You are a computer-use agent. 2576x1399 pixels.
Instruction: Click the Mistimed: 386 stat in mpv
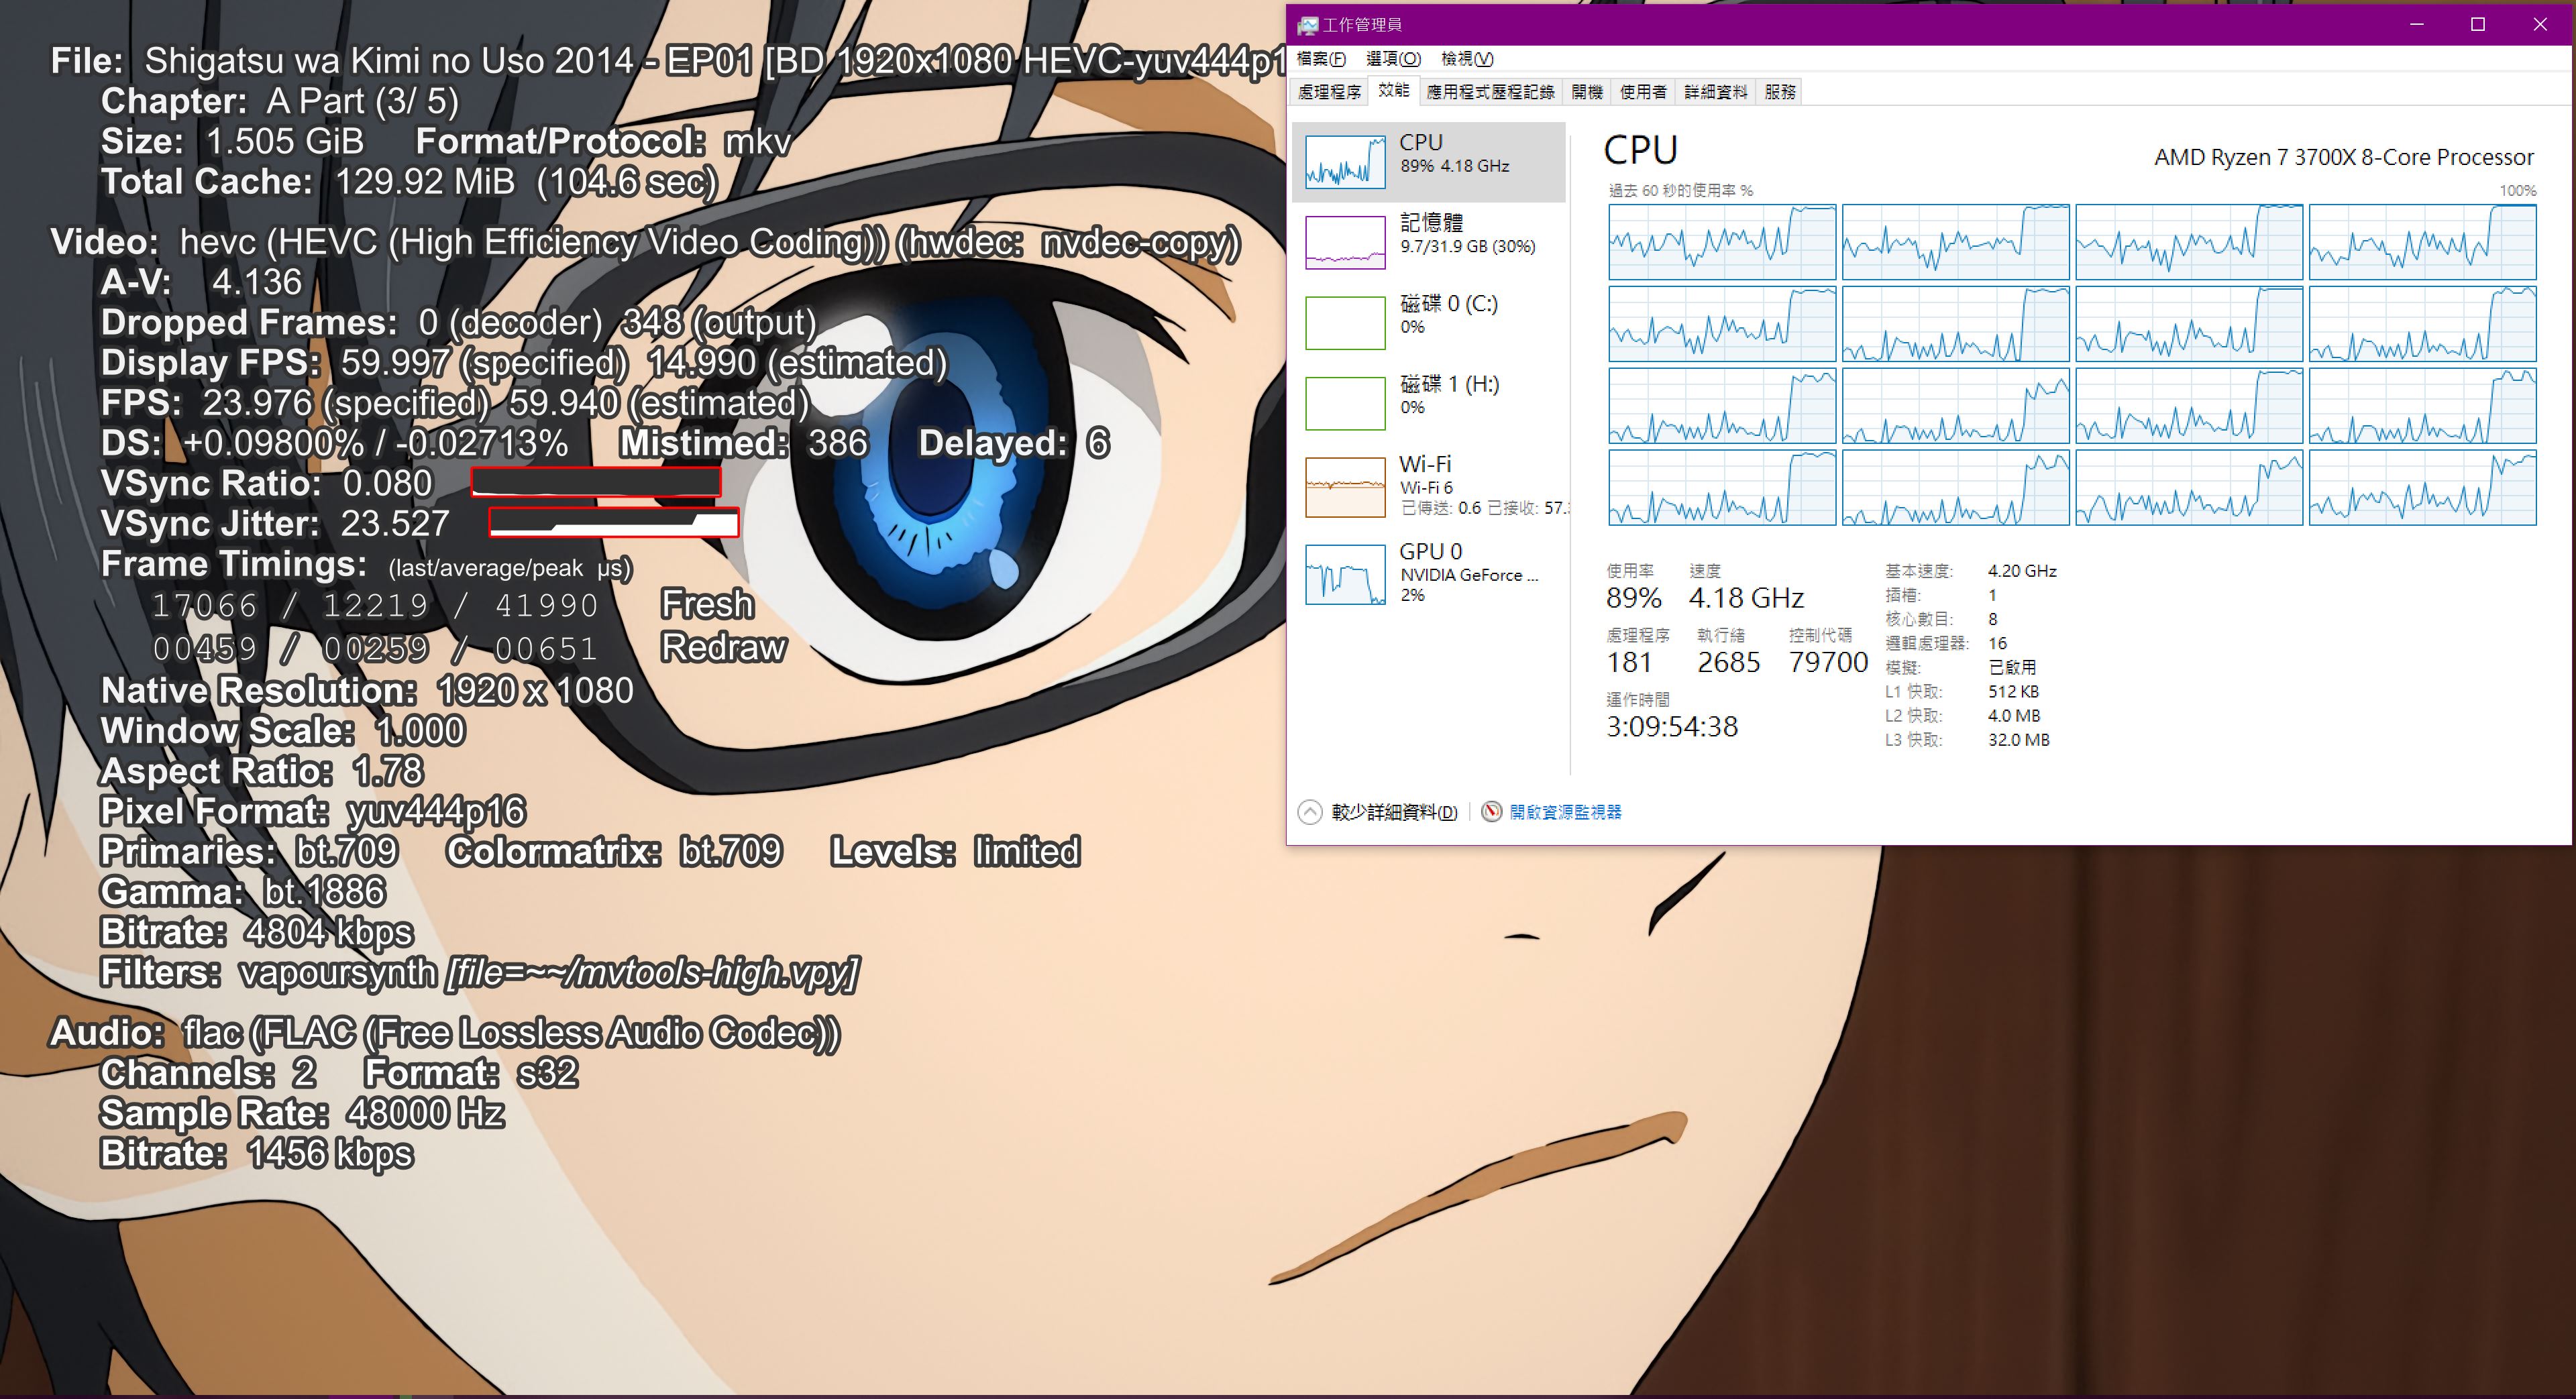pyautogui.click(x=743, y=443)
